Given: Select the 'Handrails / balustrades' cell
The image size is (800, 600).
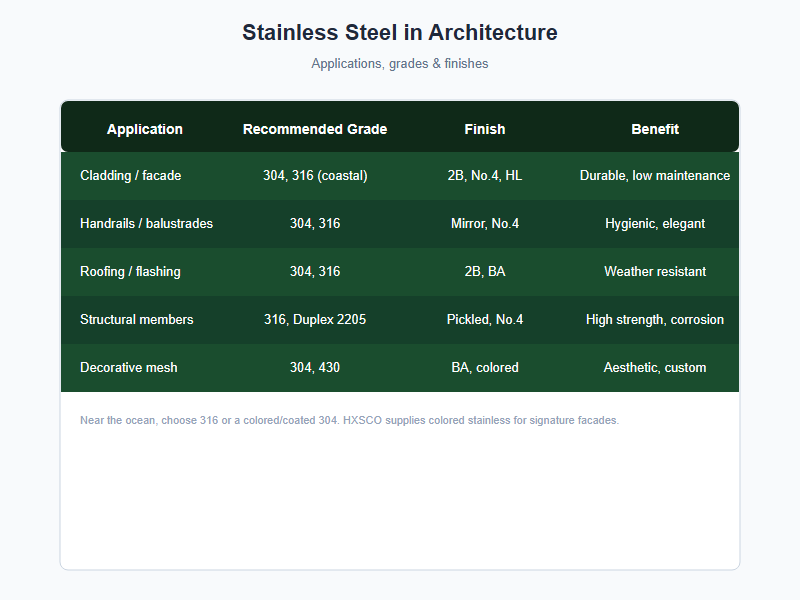Looking at the screenshot, I should [146, 223].
